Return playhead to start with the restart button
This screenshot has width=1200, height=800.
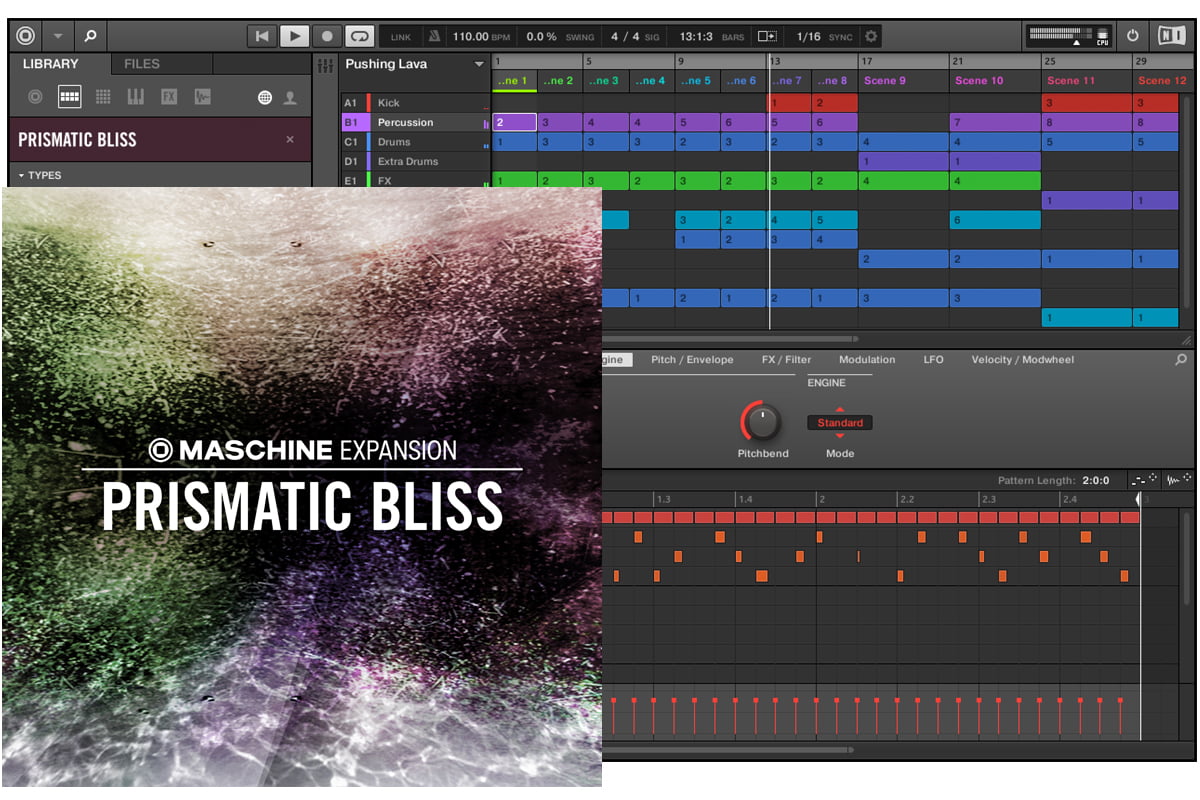(x=262, y=36)
